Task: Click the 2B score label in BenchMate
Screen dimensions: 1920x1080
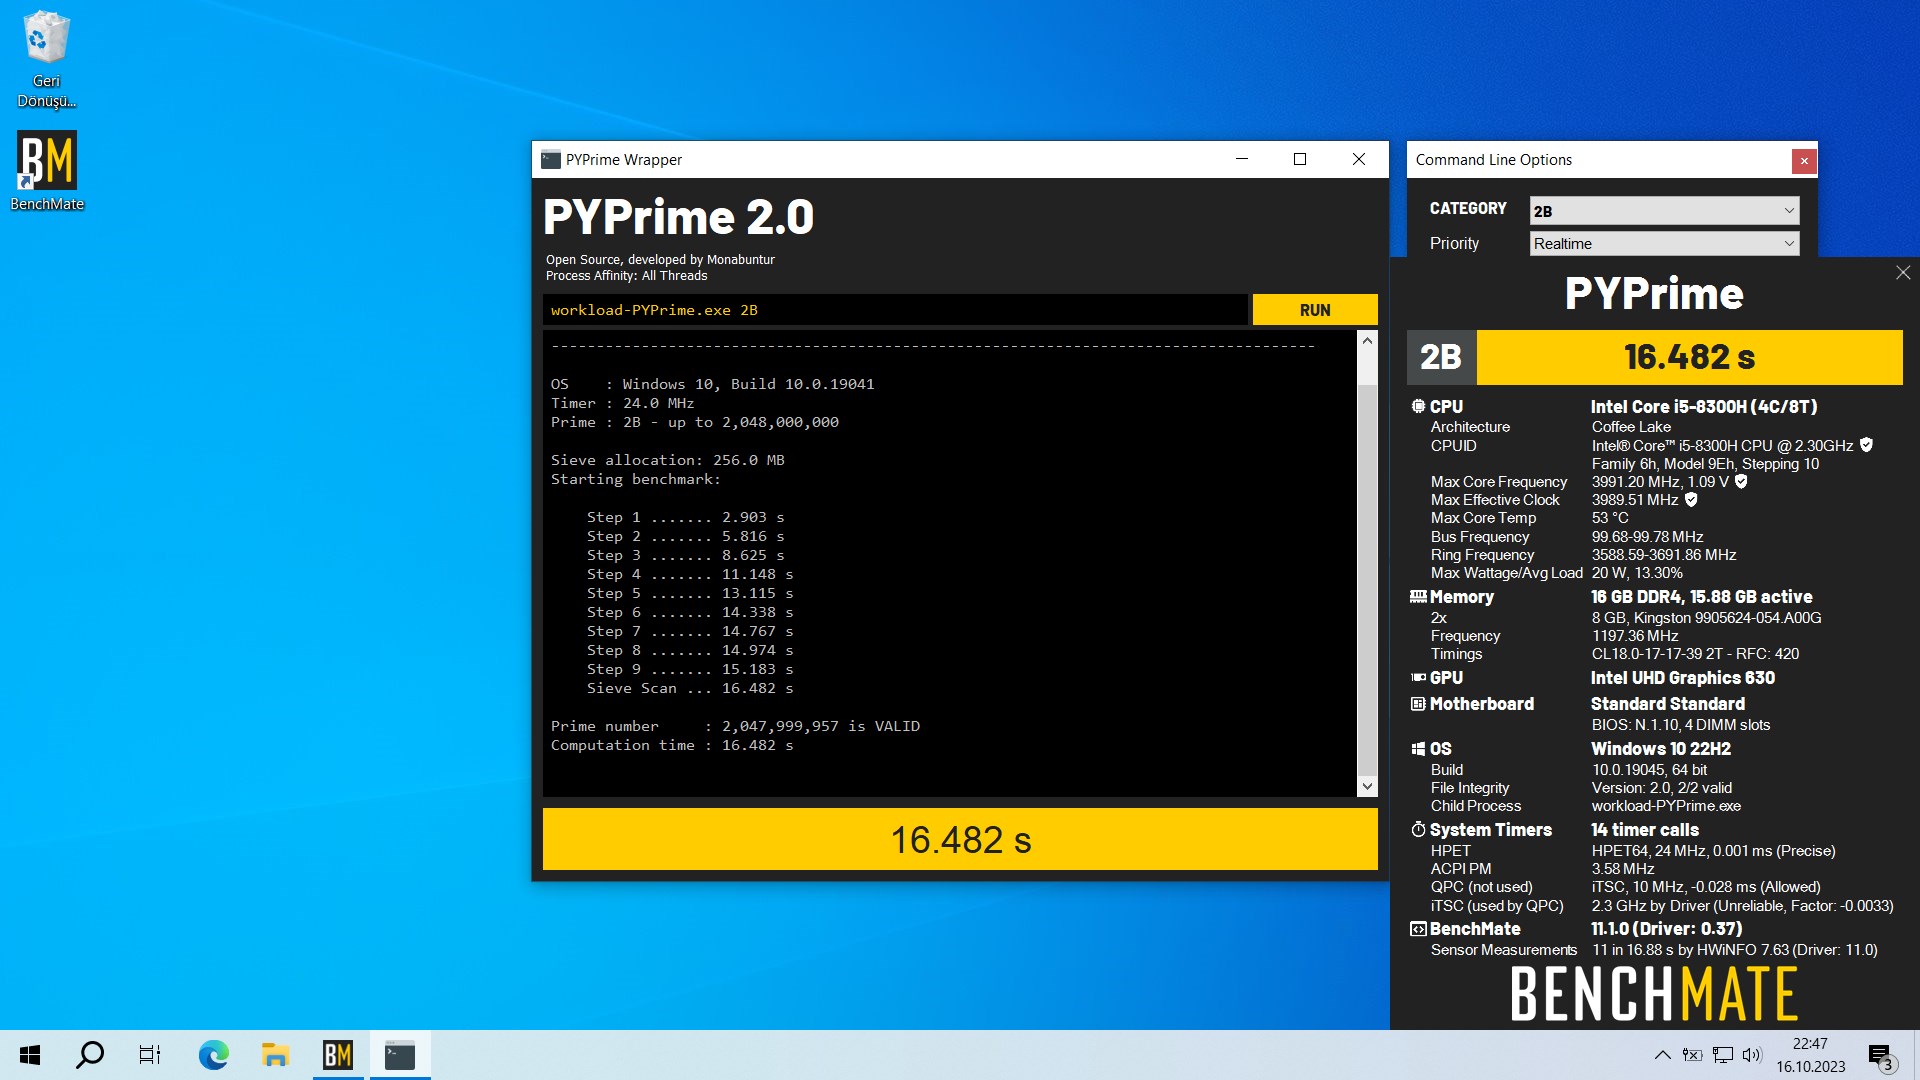Action: 1441,357
